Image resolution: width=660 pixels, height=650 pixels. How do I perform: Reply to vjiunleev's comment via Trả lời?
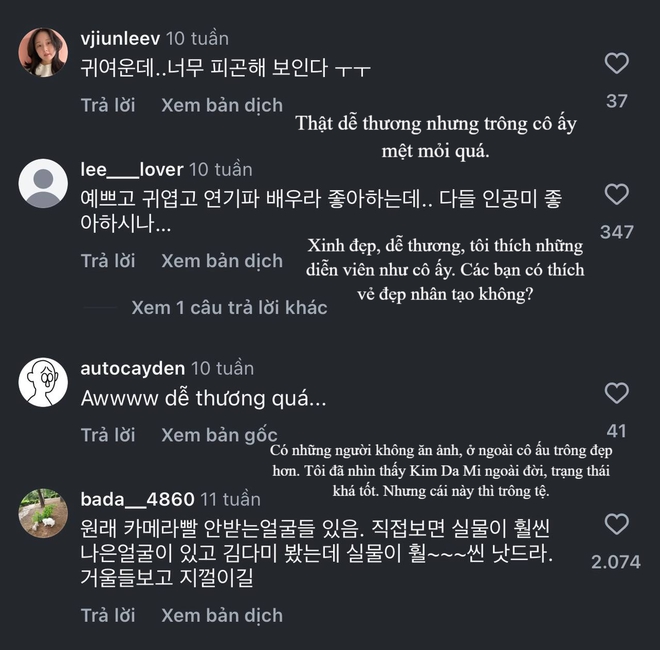(x=108, y=105)
